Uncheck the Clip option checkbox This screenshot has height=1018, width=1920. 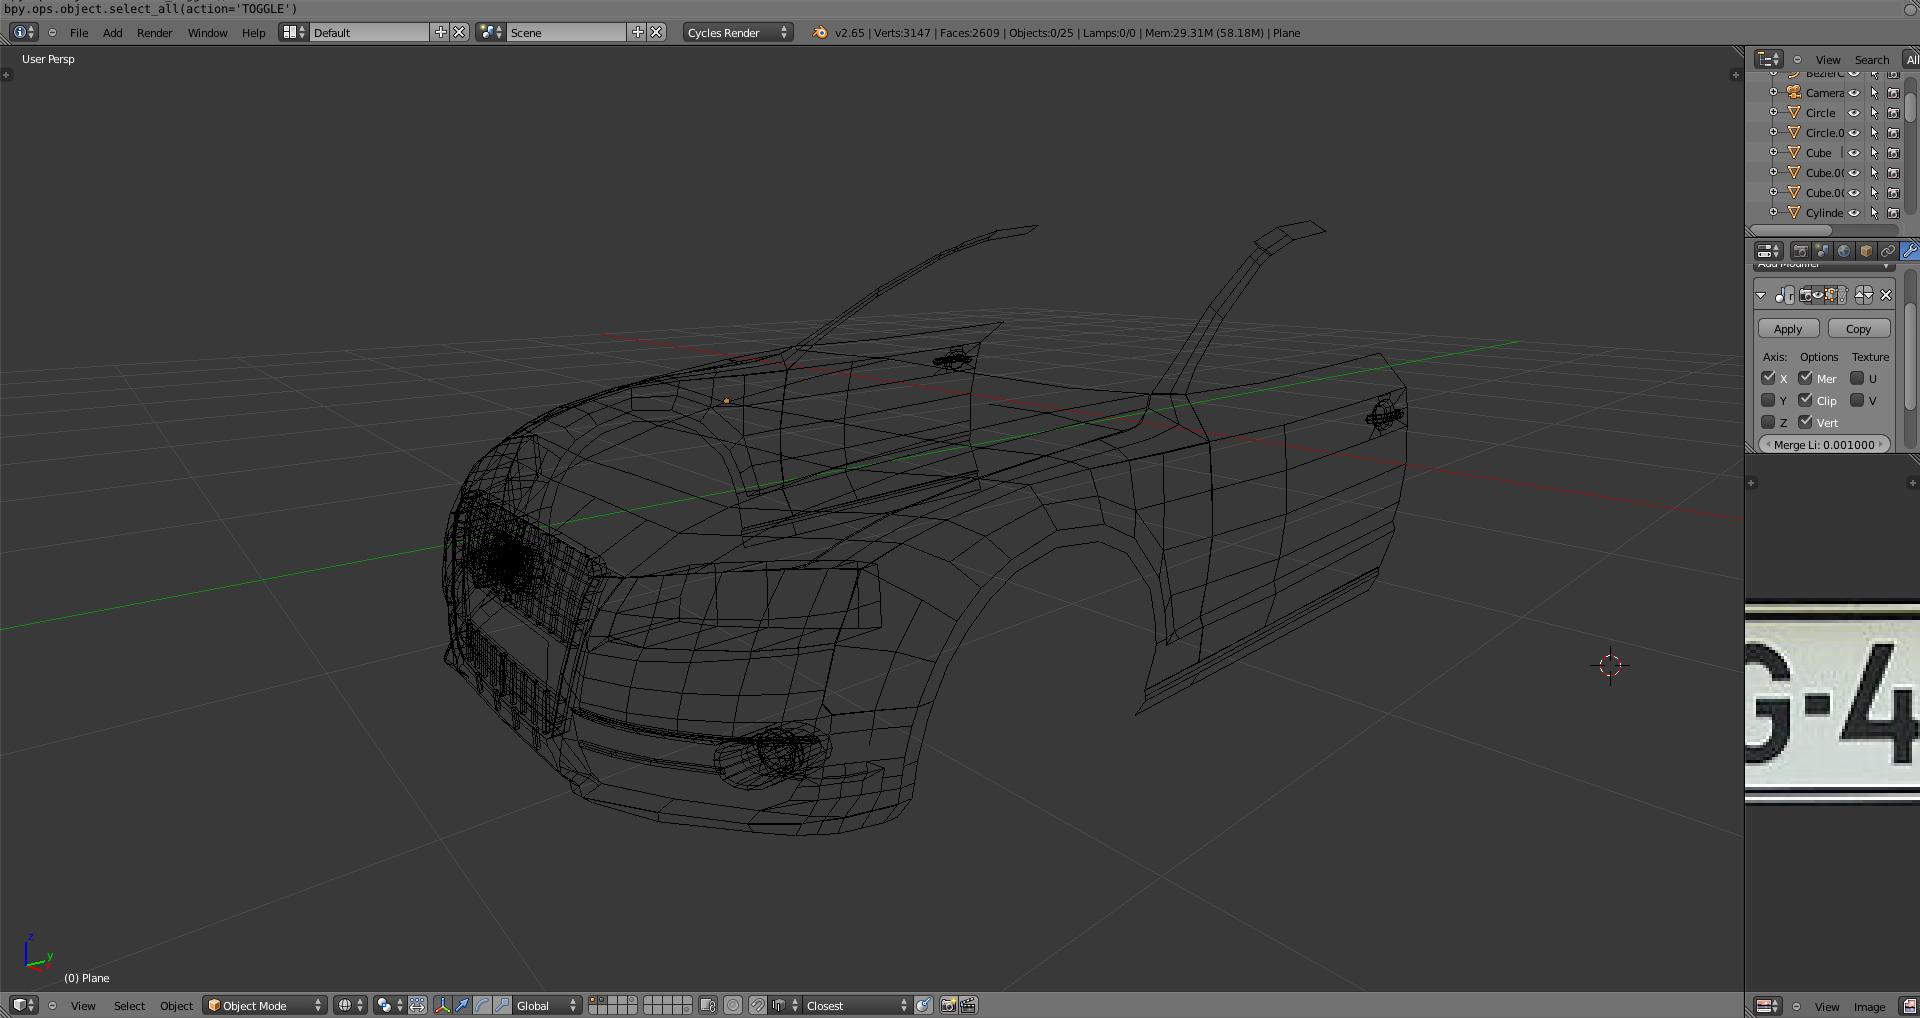[1805, 400]
